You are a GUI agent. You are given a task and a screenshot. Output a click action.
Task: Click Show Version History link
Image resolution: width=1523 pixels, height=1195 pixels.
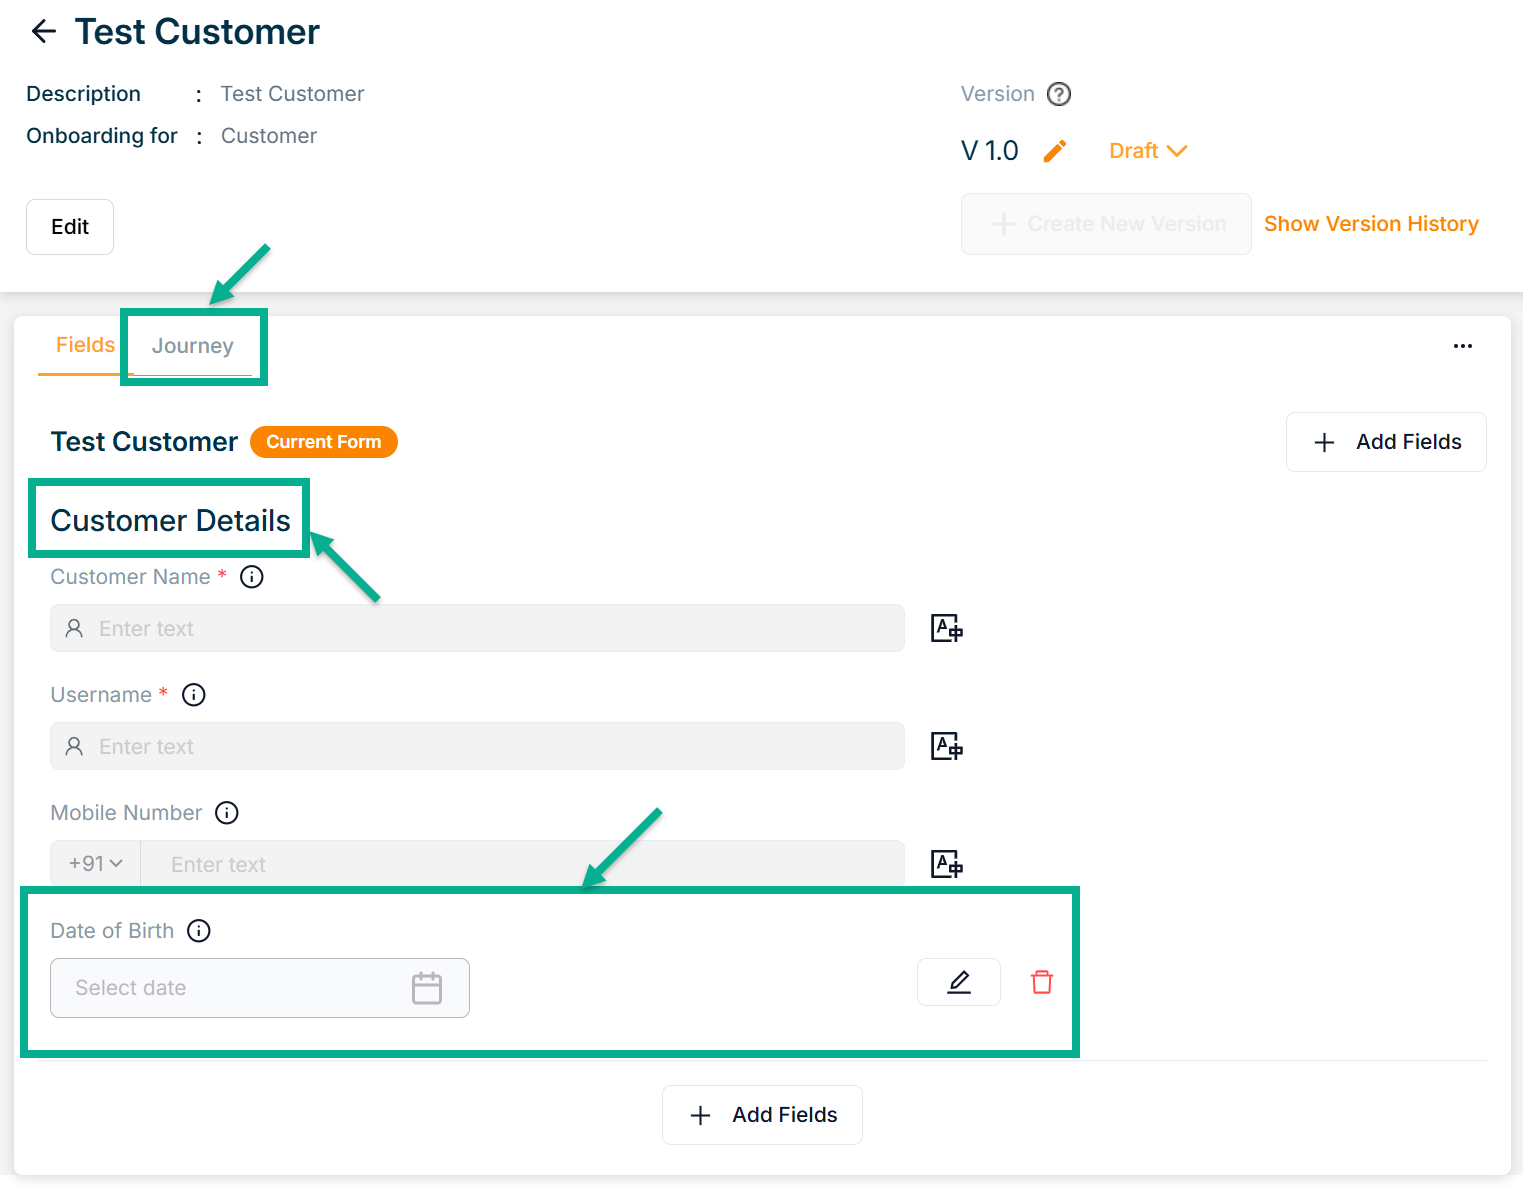[1370, 224]
